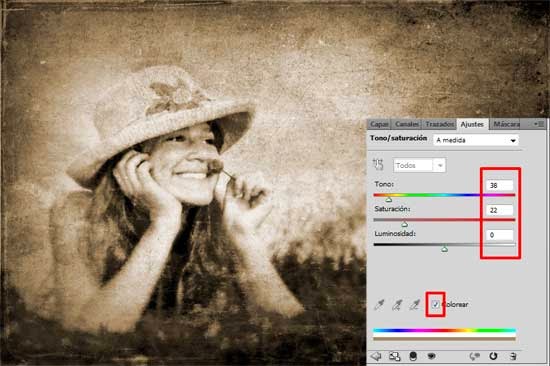Click the Saturación value field showing 22
Image resolution: width=550 pixels, height=366 pixels.
(x=499, y=210)
